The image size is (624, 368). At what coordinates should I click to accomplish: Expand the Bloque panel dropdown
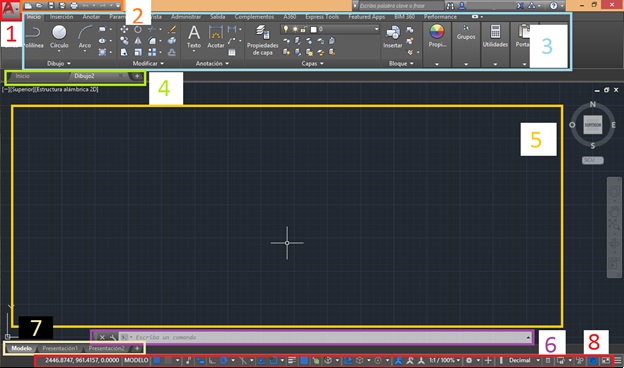tap(401, 63)
